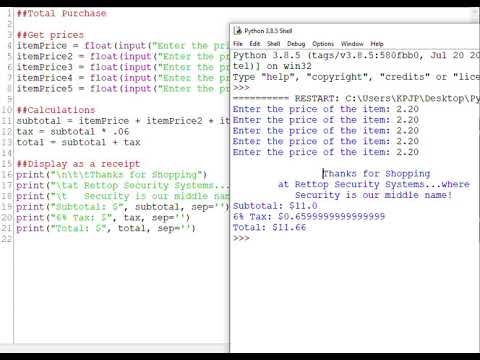
Task: Click the ##Total Purchase comment line
Action: (x=61, y=13)
